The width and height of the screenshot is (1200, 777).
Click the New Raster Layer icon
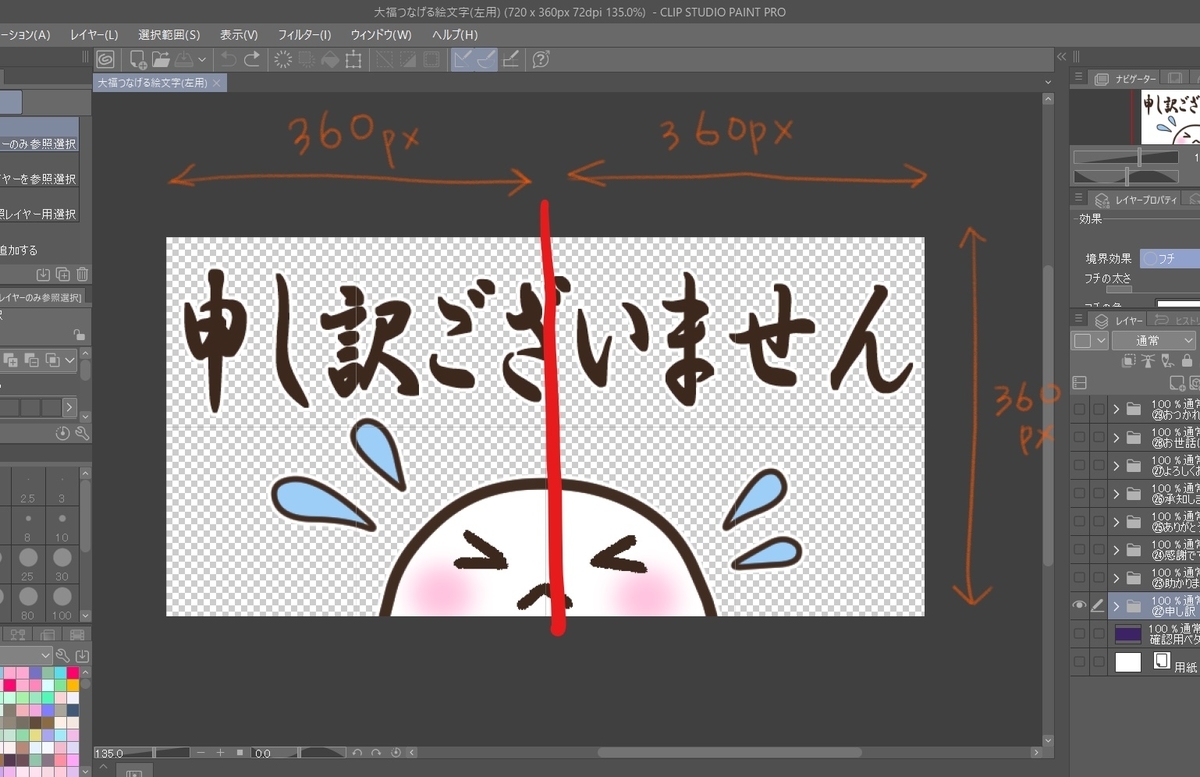[1177, 383]
